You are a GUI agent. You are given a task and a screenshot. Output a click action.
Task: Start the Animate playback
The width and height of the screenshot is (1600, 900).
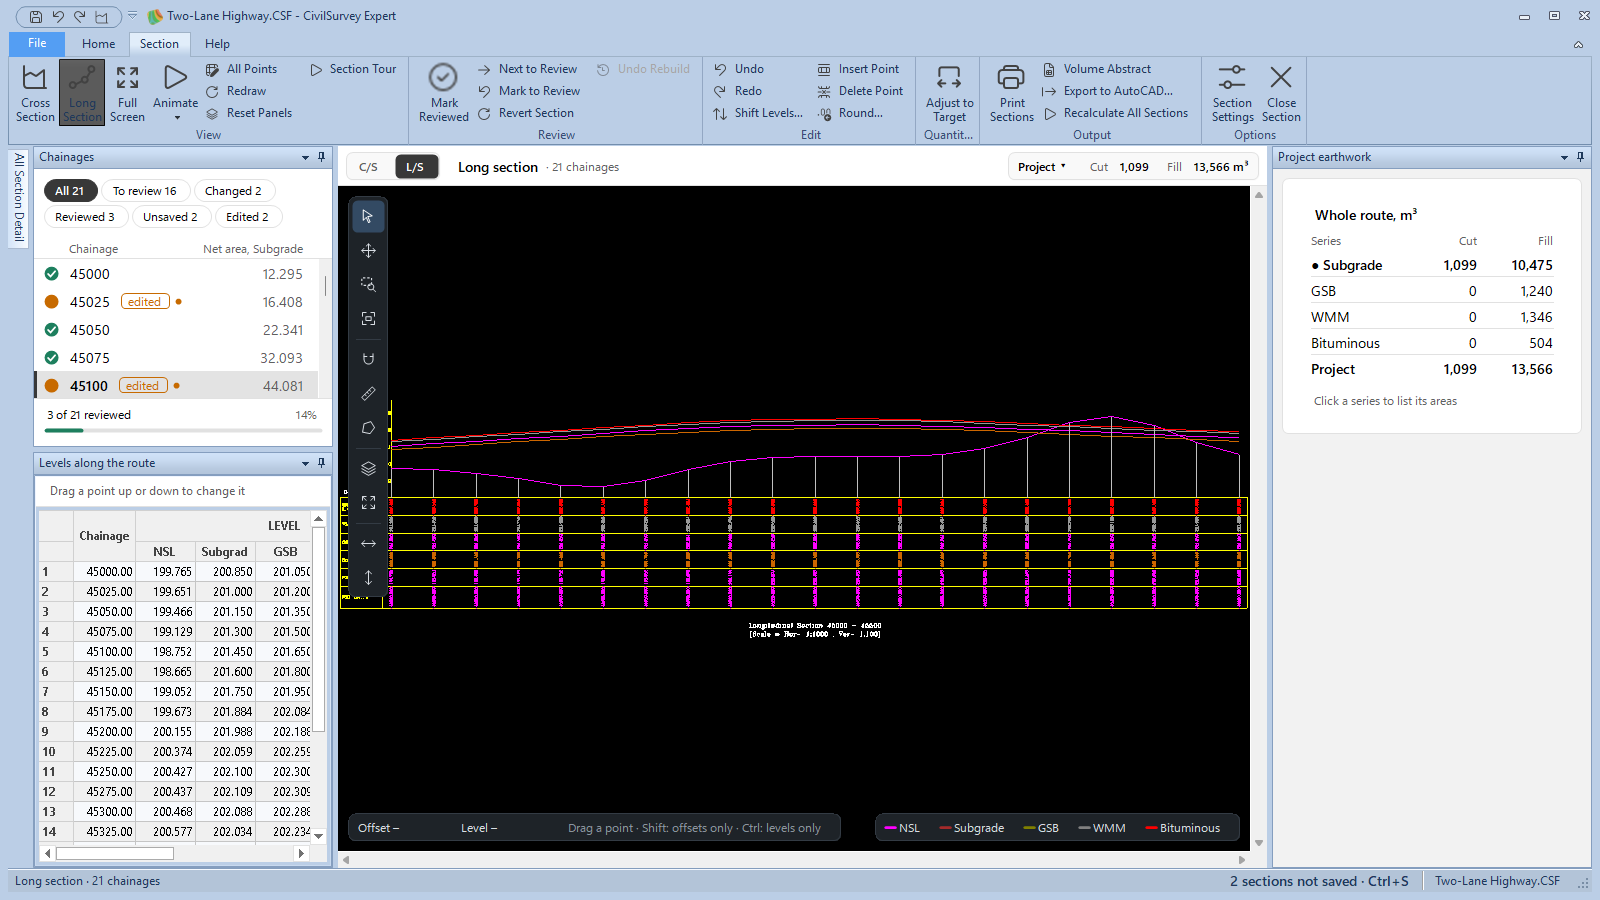tap(175, 86)
